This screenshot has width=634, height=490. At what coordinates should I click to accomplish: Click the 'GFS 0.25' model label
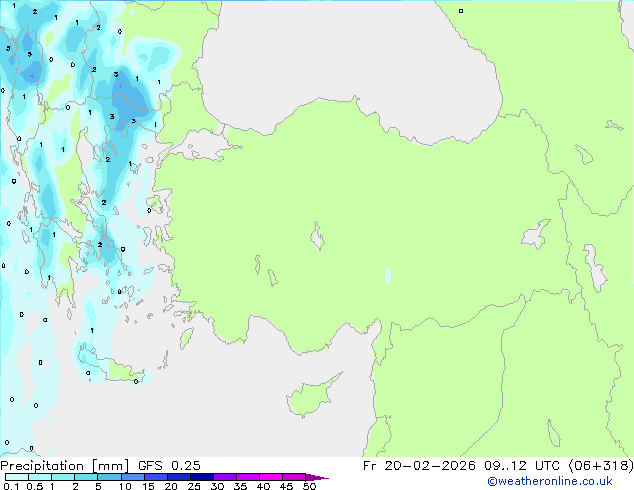[169, 466]
